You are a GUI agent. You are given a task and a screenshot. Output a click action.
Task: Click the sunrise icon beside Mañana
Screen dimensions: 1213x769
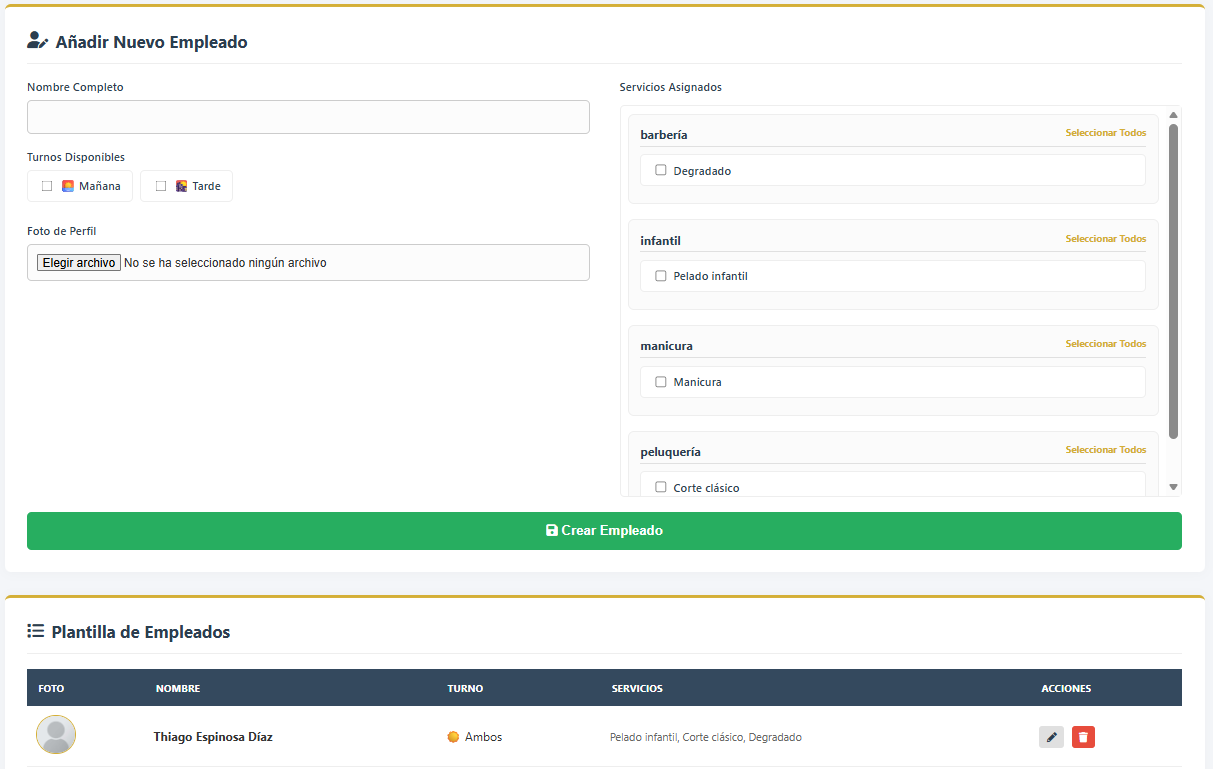[68, 186]
